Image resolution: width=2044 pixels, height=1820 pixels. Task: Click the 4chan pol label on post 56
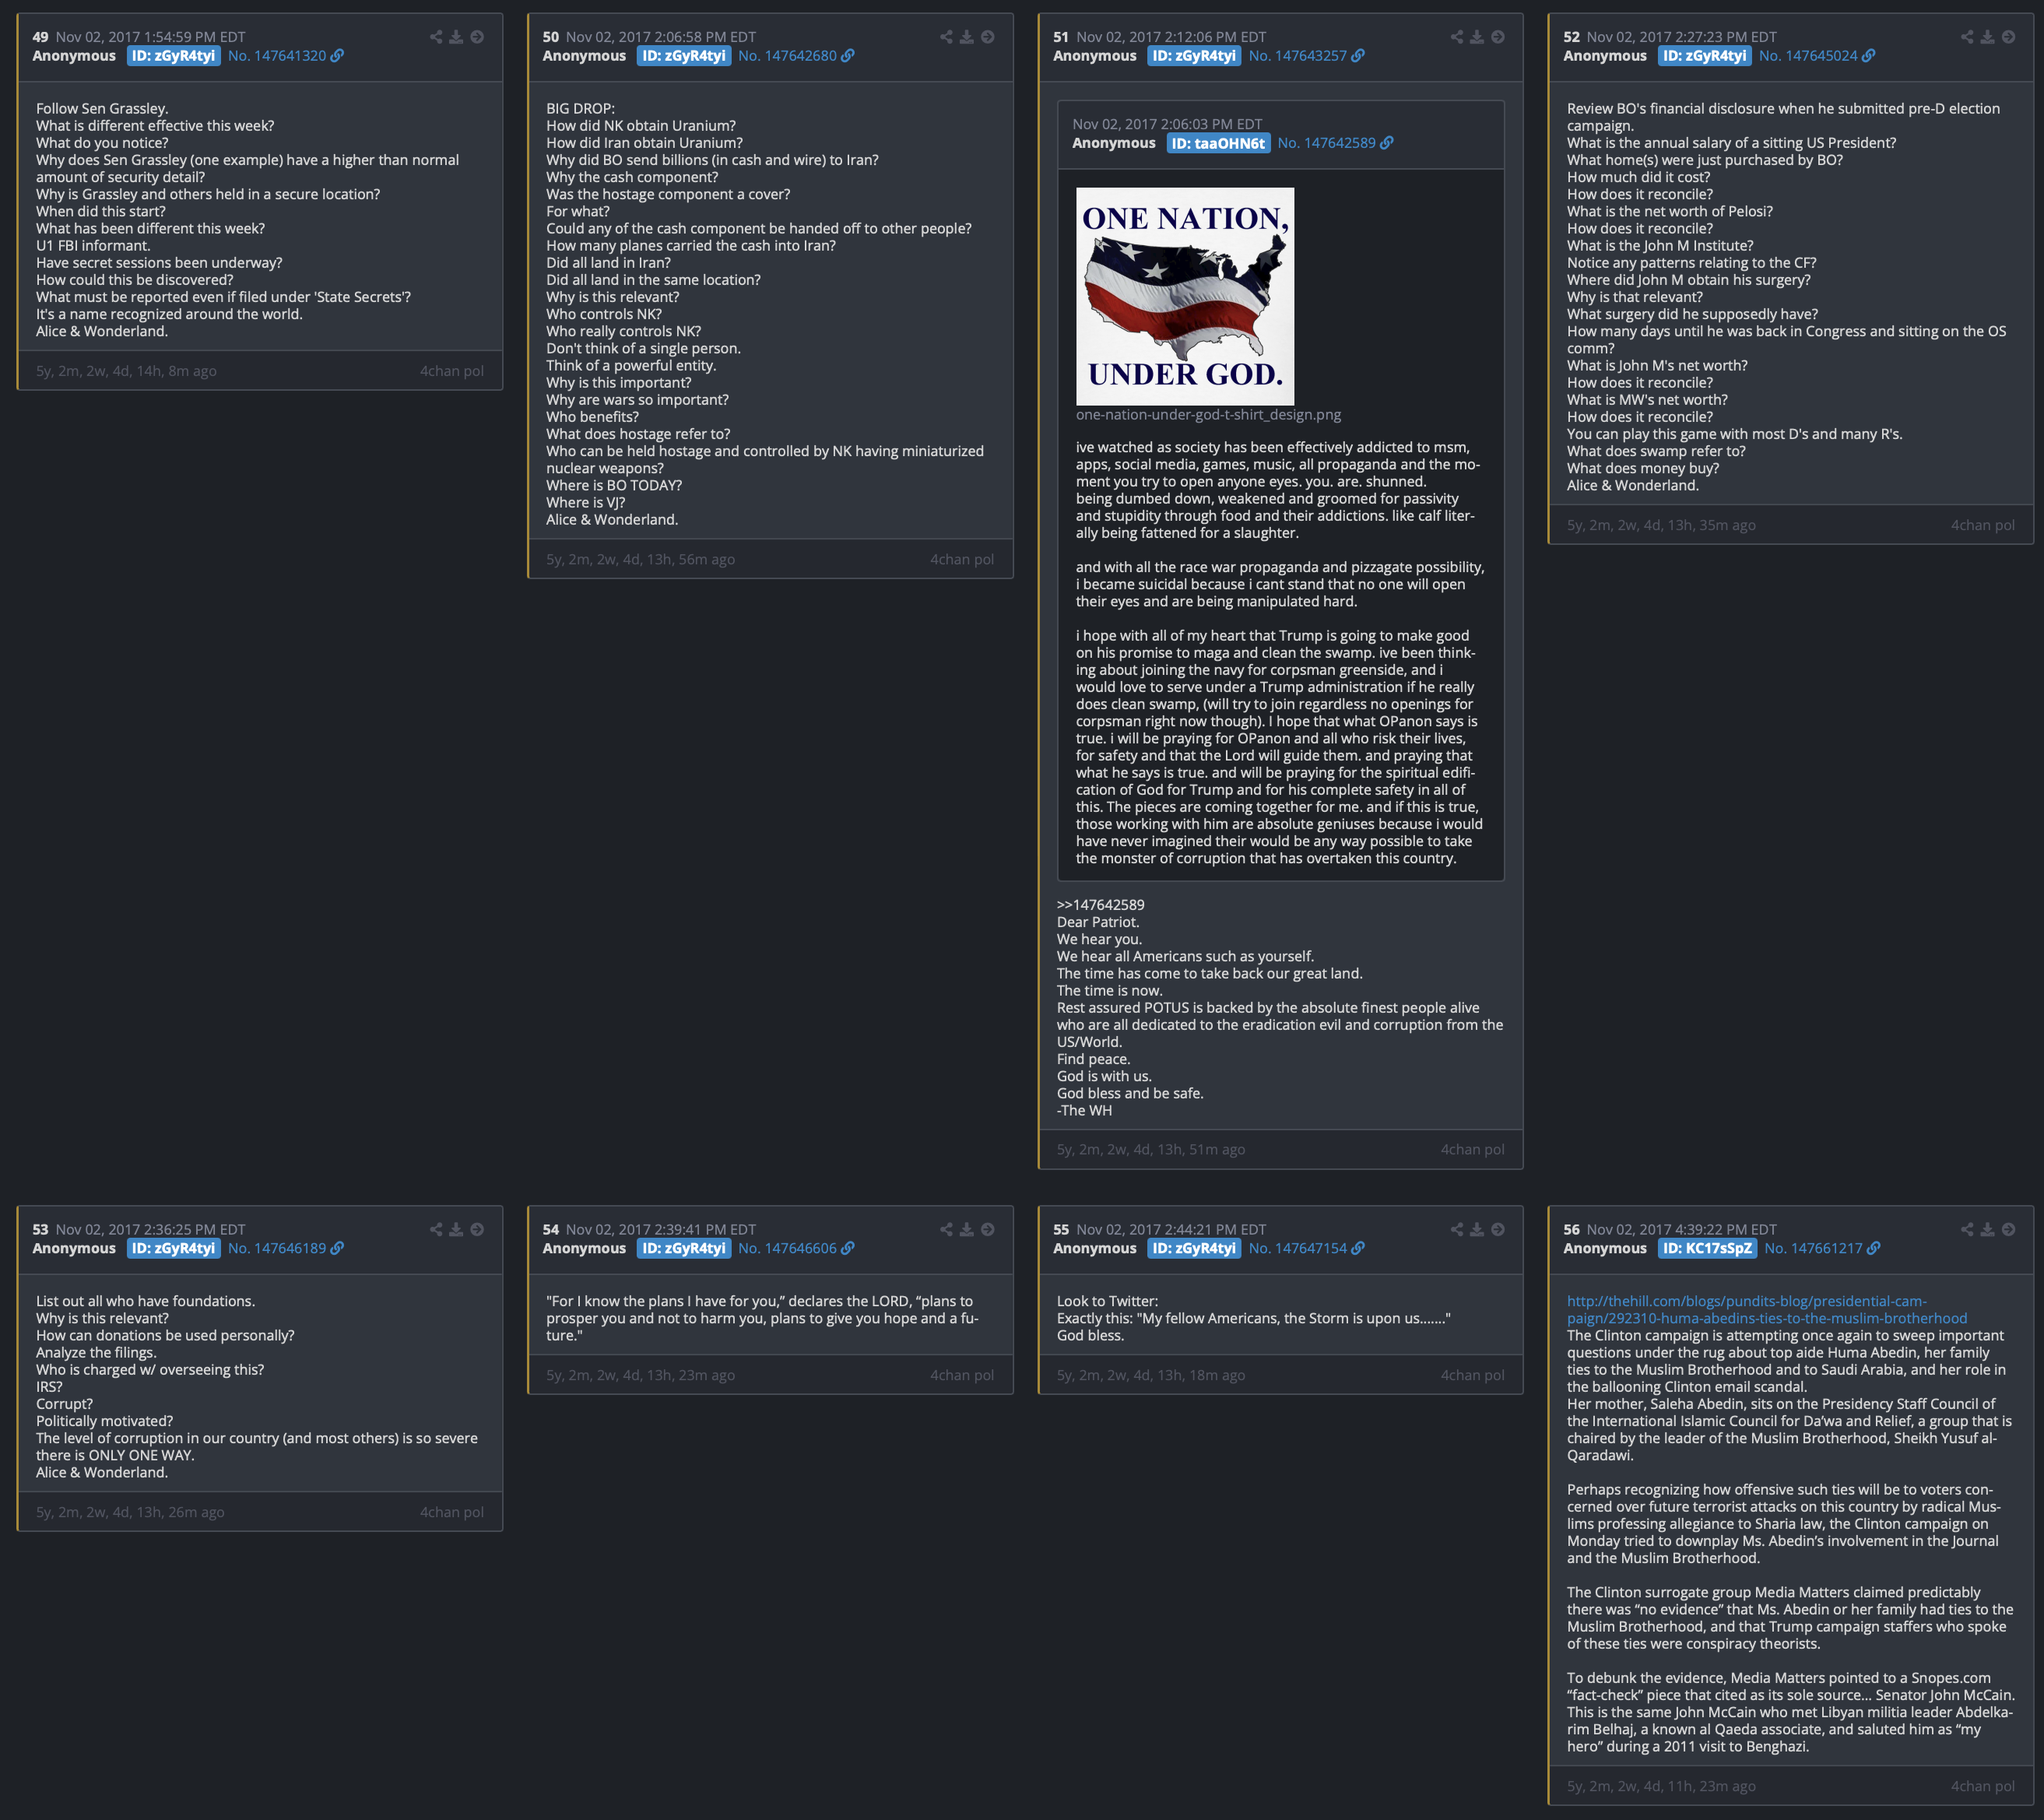(x=1983, y=1786)
